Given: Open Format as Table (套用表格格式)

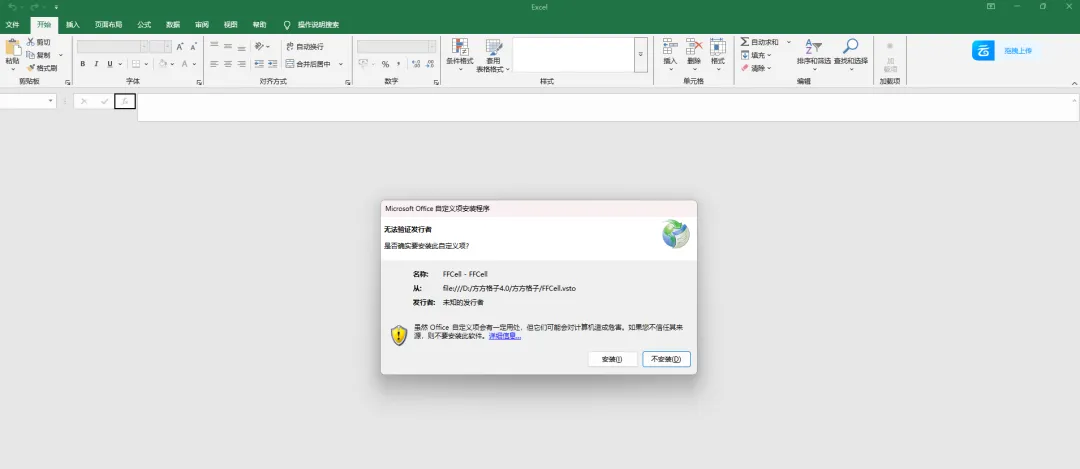Looking at the screenshot, I should click(493, 55).
